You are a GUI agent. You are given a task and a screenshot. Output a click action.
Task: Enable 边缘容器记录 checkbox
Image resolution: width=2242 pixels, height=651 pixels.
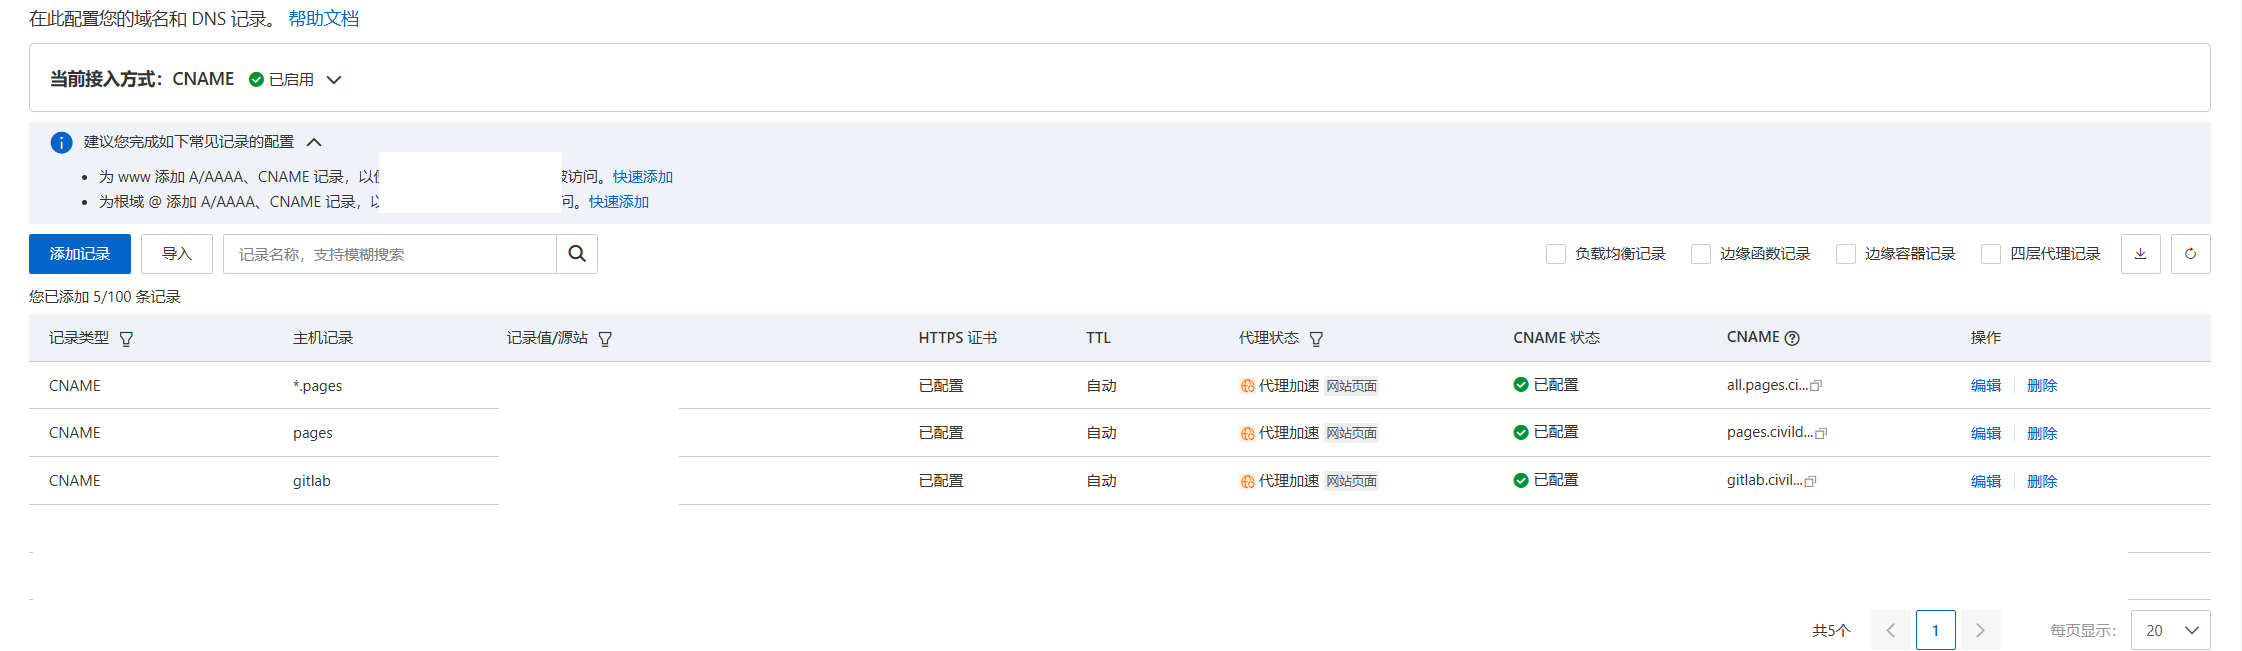[1845, 254]
